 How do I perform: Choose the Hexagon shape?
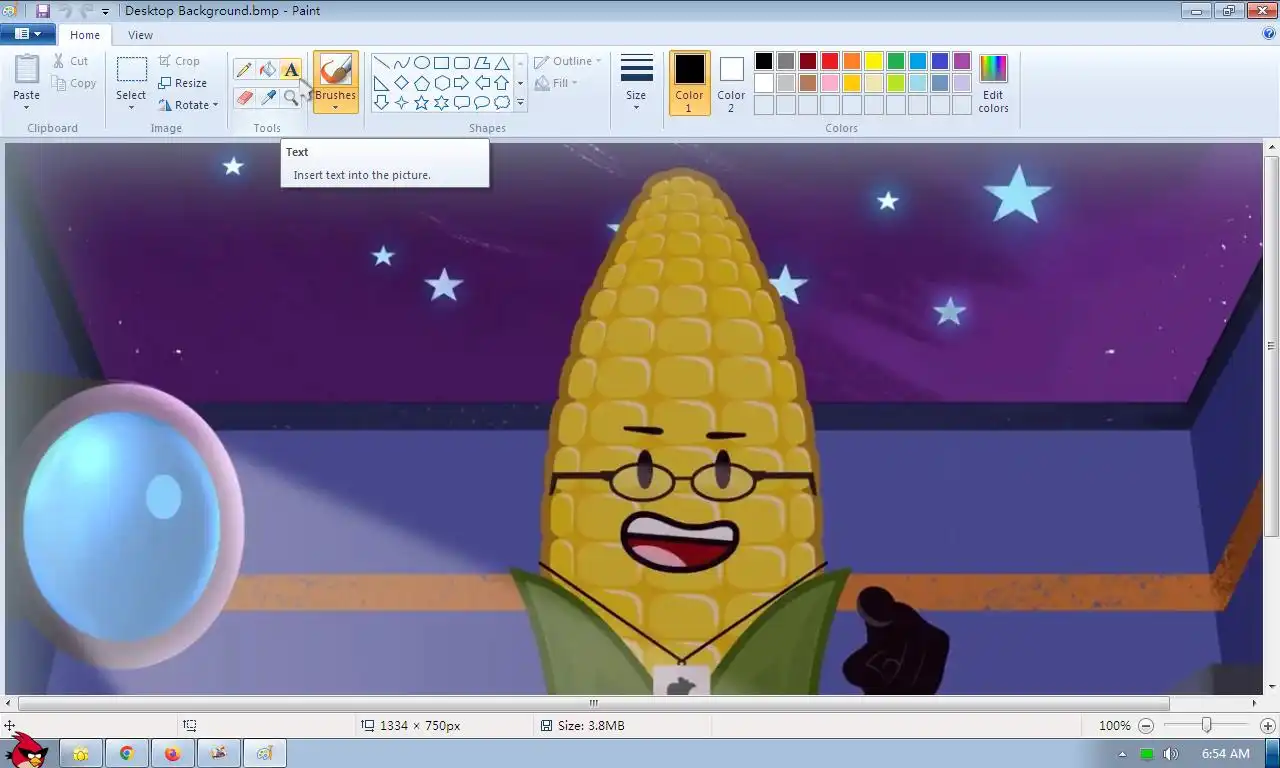pos(441,83)
